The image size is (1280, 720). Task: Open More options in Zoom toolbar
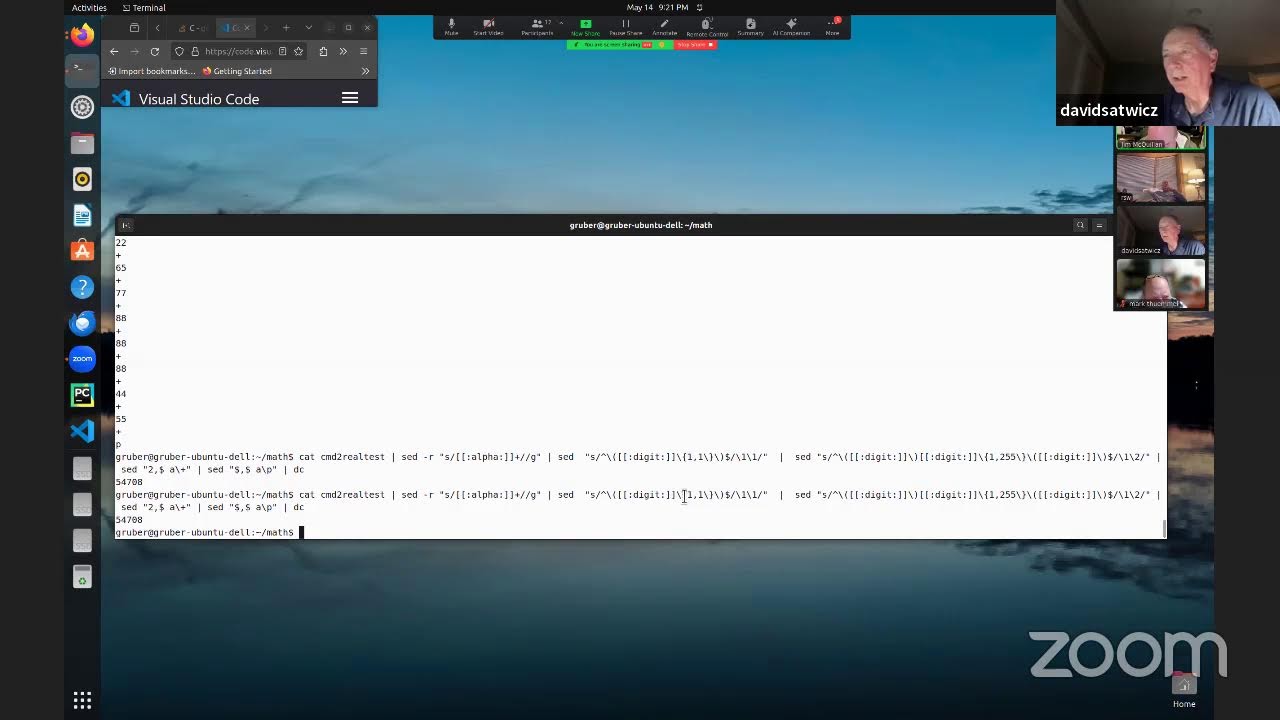(832, 27)
